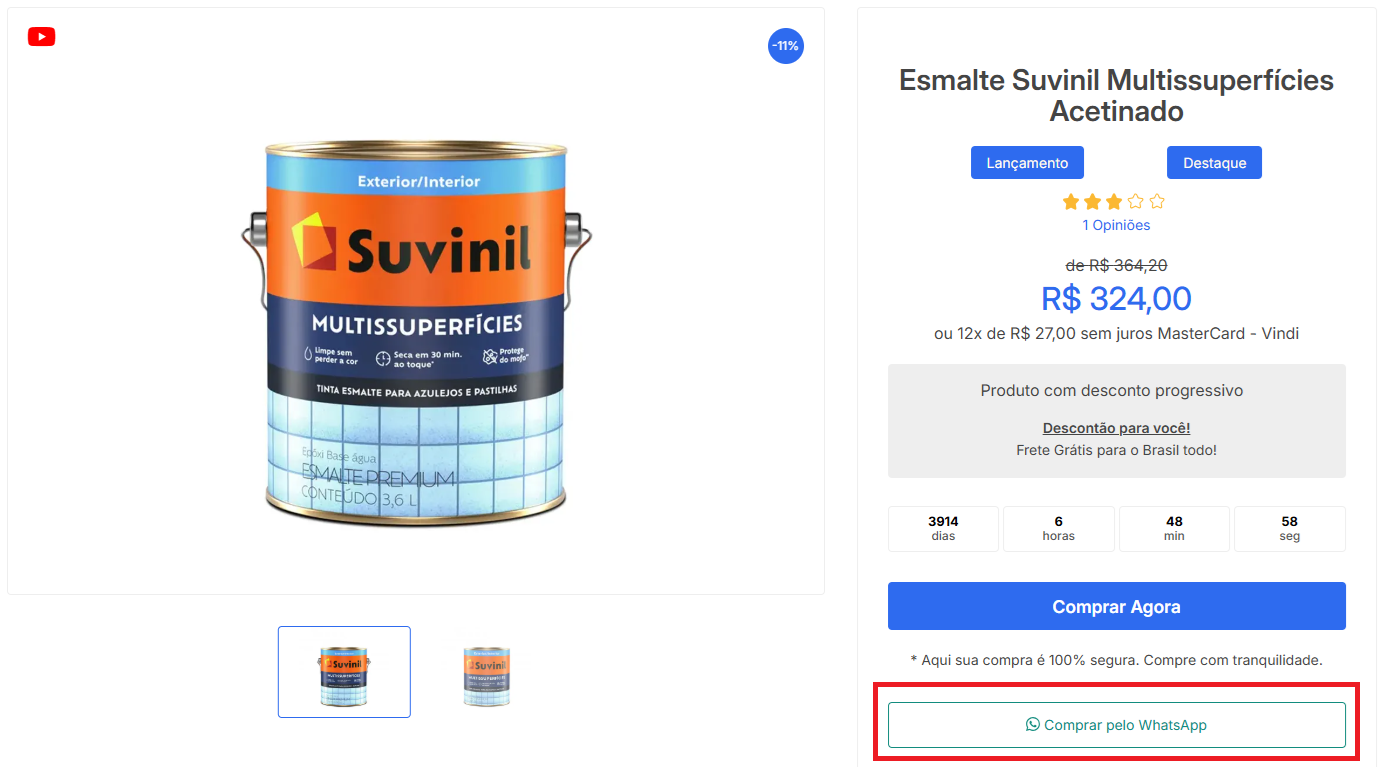Click the fourth empty rating star
1386x767 pixels.
[1136, 202]
